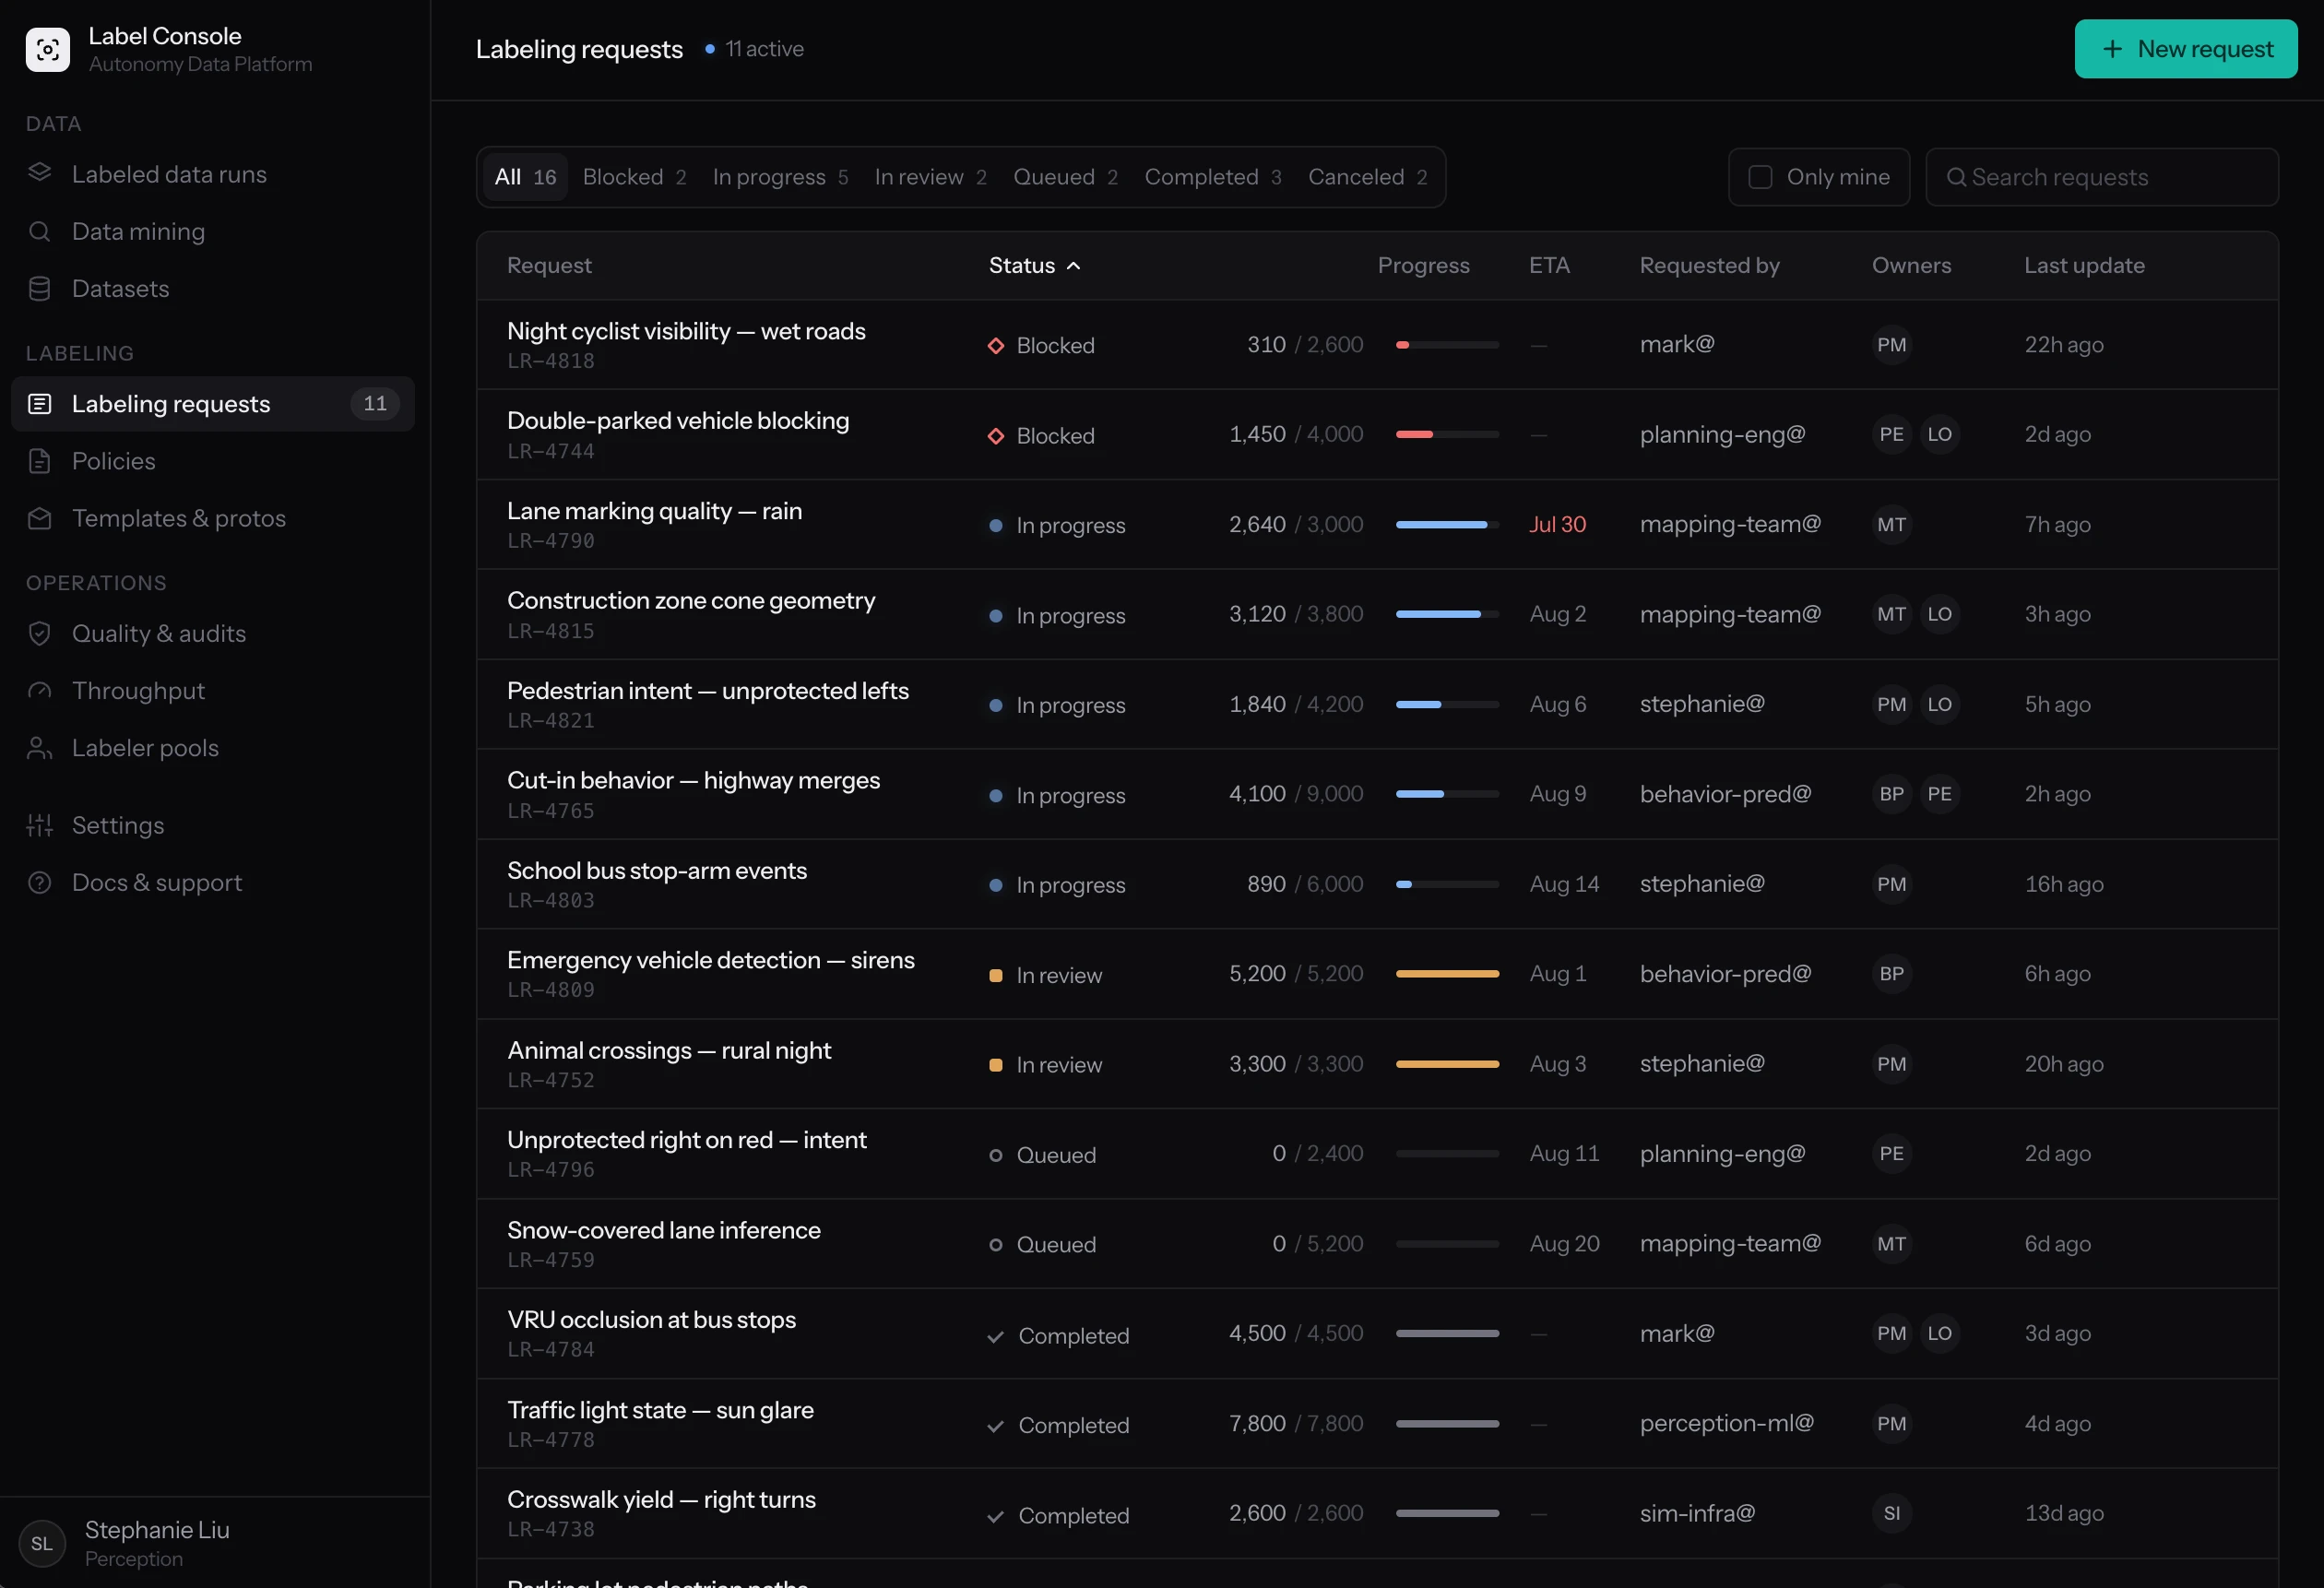Click progress bar for Pedestrian intent row
The image size is (2324, 1588).
[x=1447, y=705]
